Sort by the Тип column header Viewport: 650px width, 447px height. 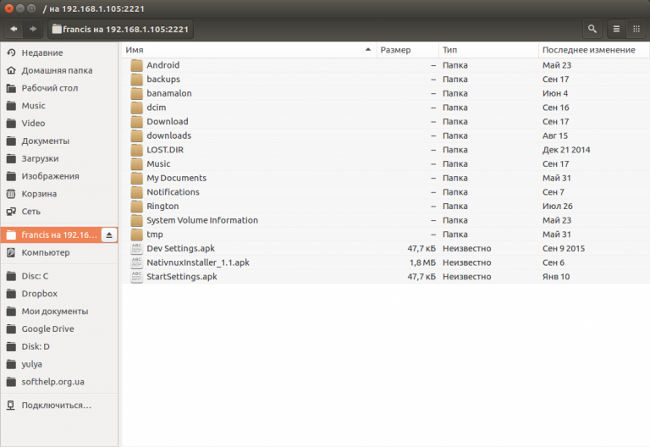coord(488,50)
